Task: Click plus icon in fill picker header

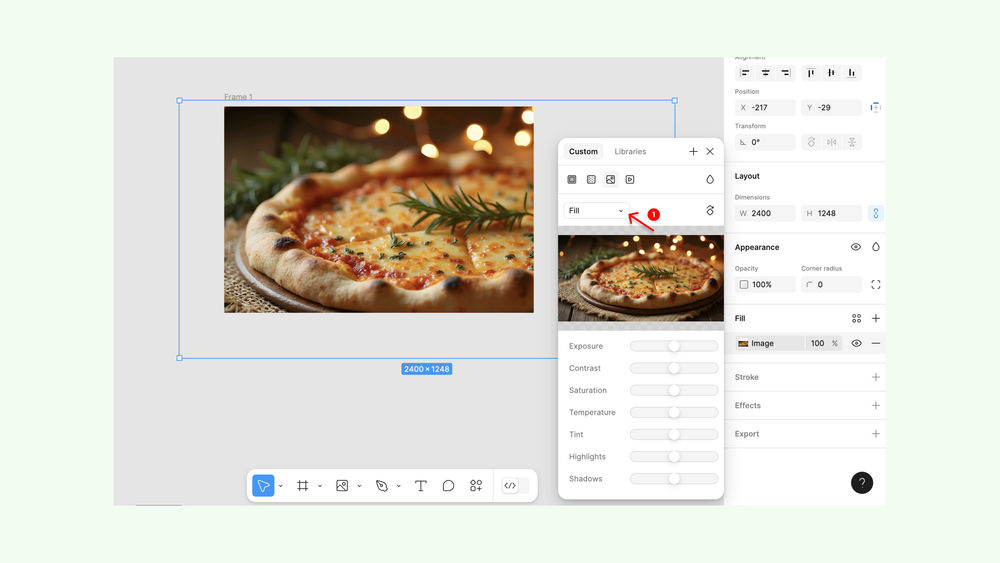Action: tap(693, 152)
